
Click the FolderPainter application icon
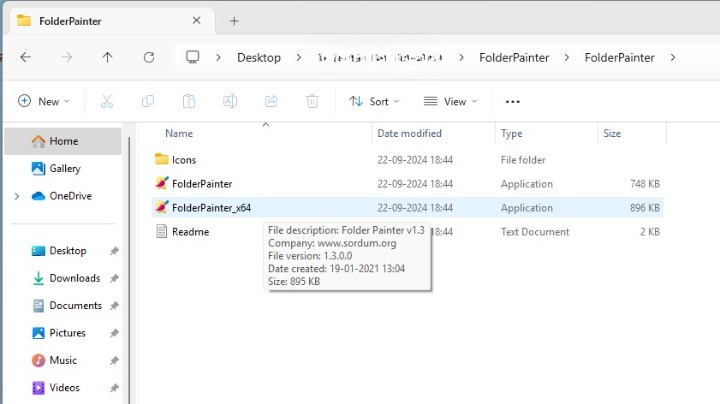point(162,183)
